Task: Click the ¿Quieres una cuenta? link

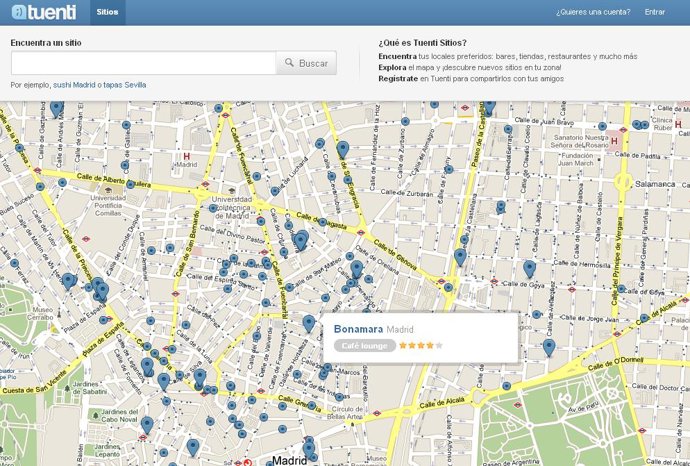Action: [x=593, y=13]
